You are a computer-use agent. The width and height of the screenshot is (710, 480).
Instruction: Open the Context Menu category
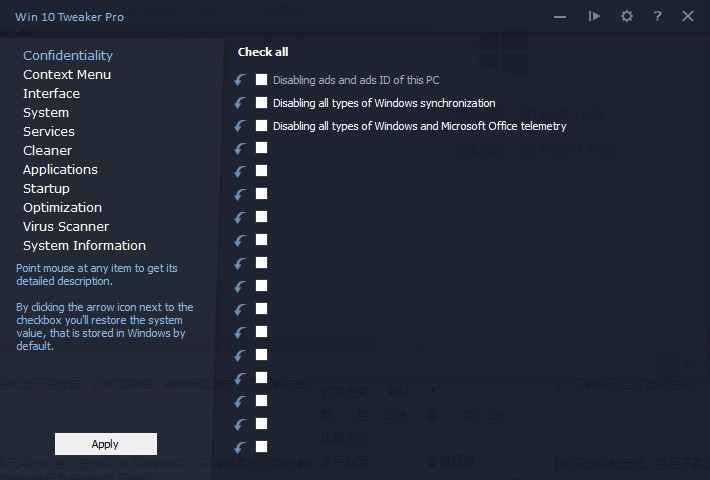[67, 74]
